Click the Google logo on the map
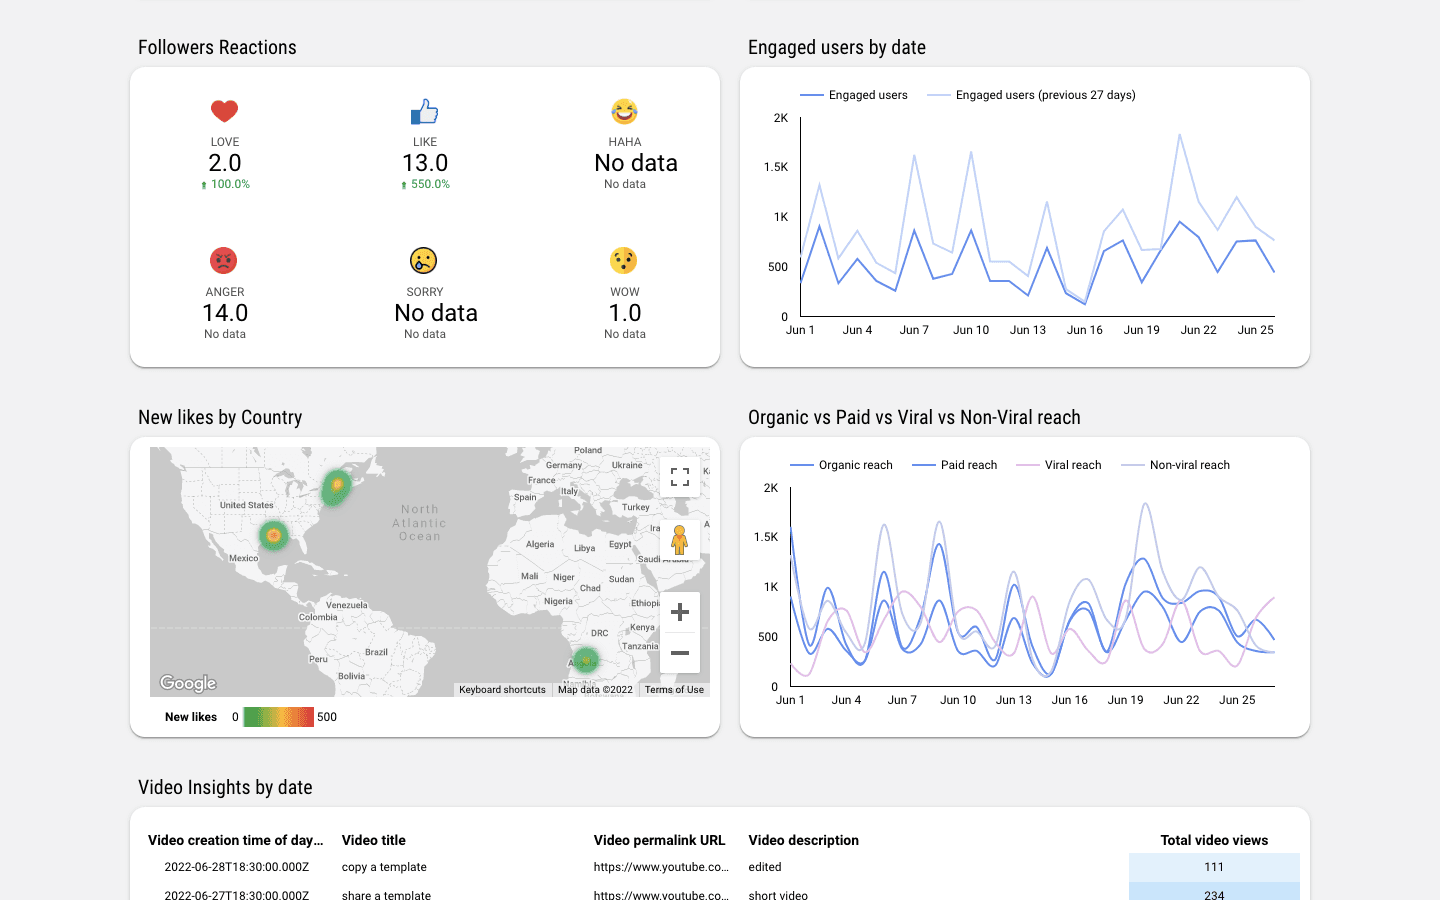Screen dimensions: 1440x900 pyautogui.click(x=187, y=683)
